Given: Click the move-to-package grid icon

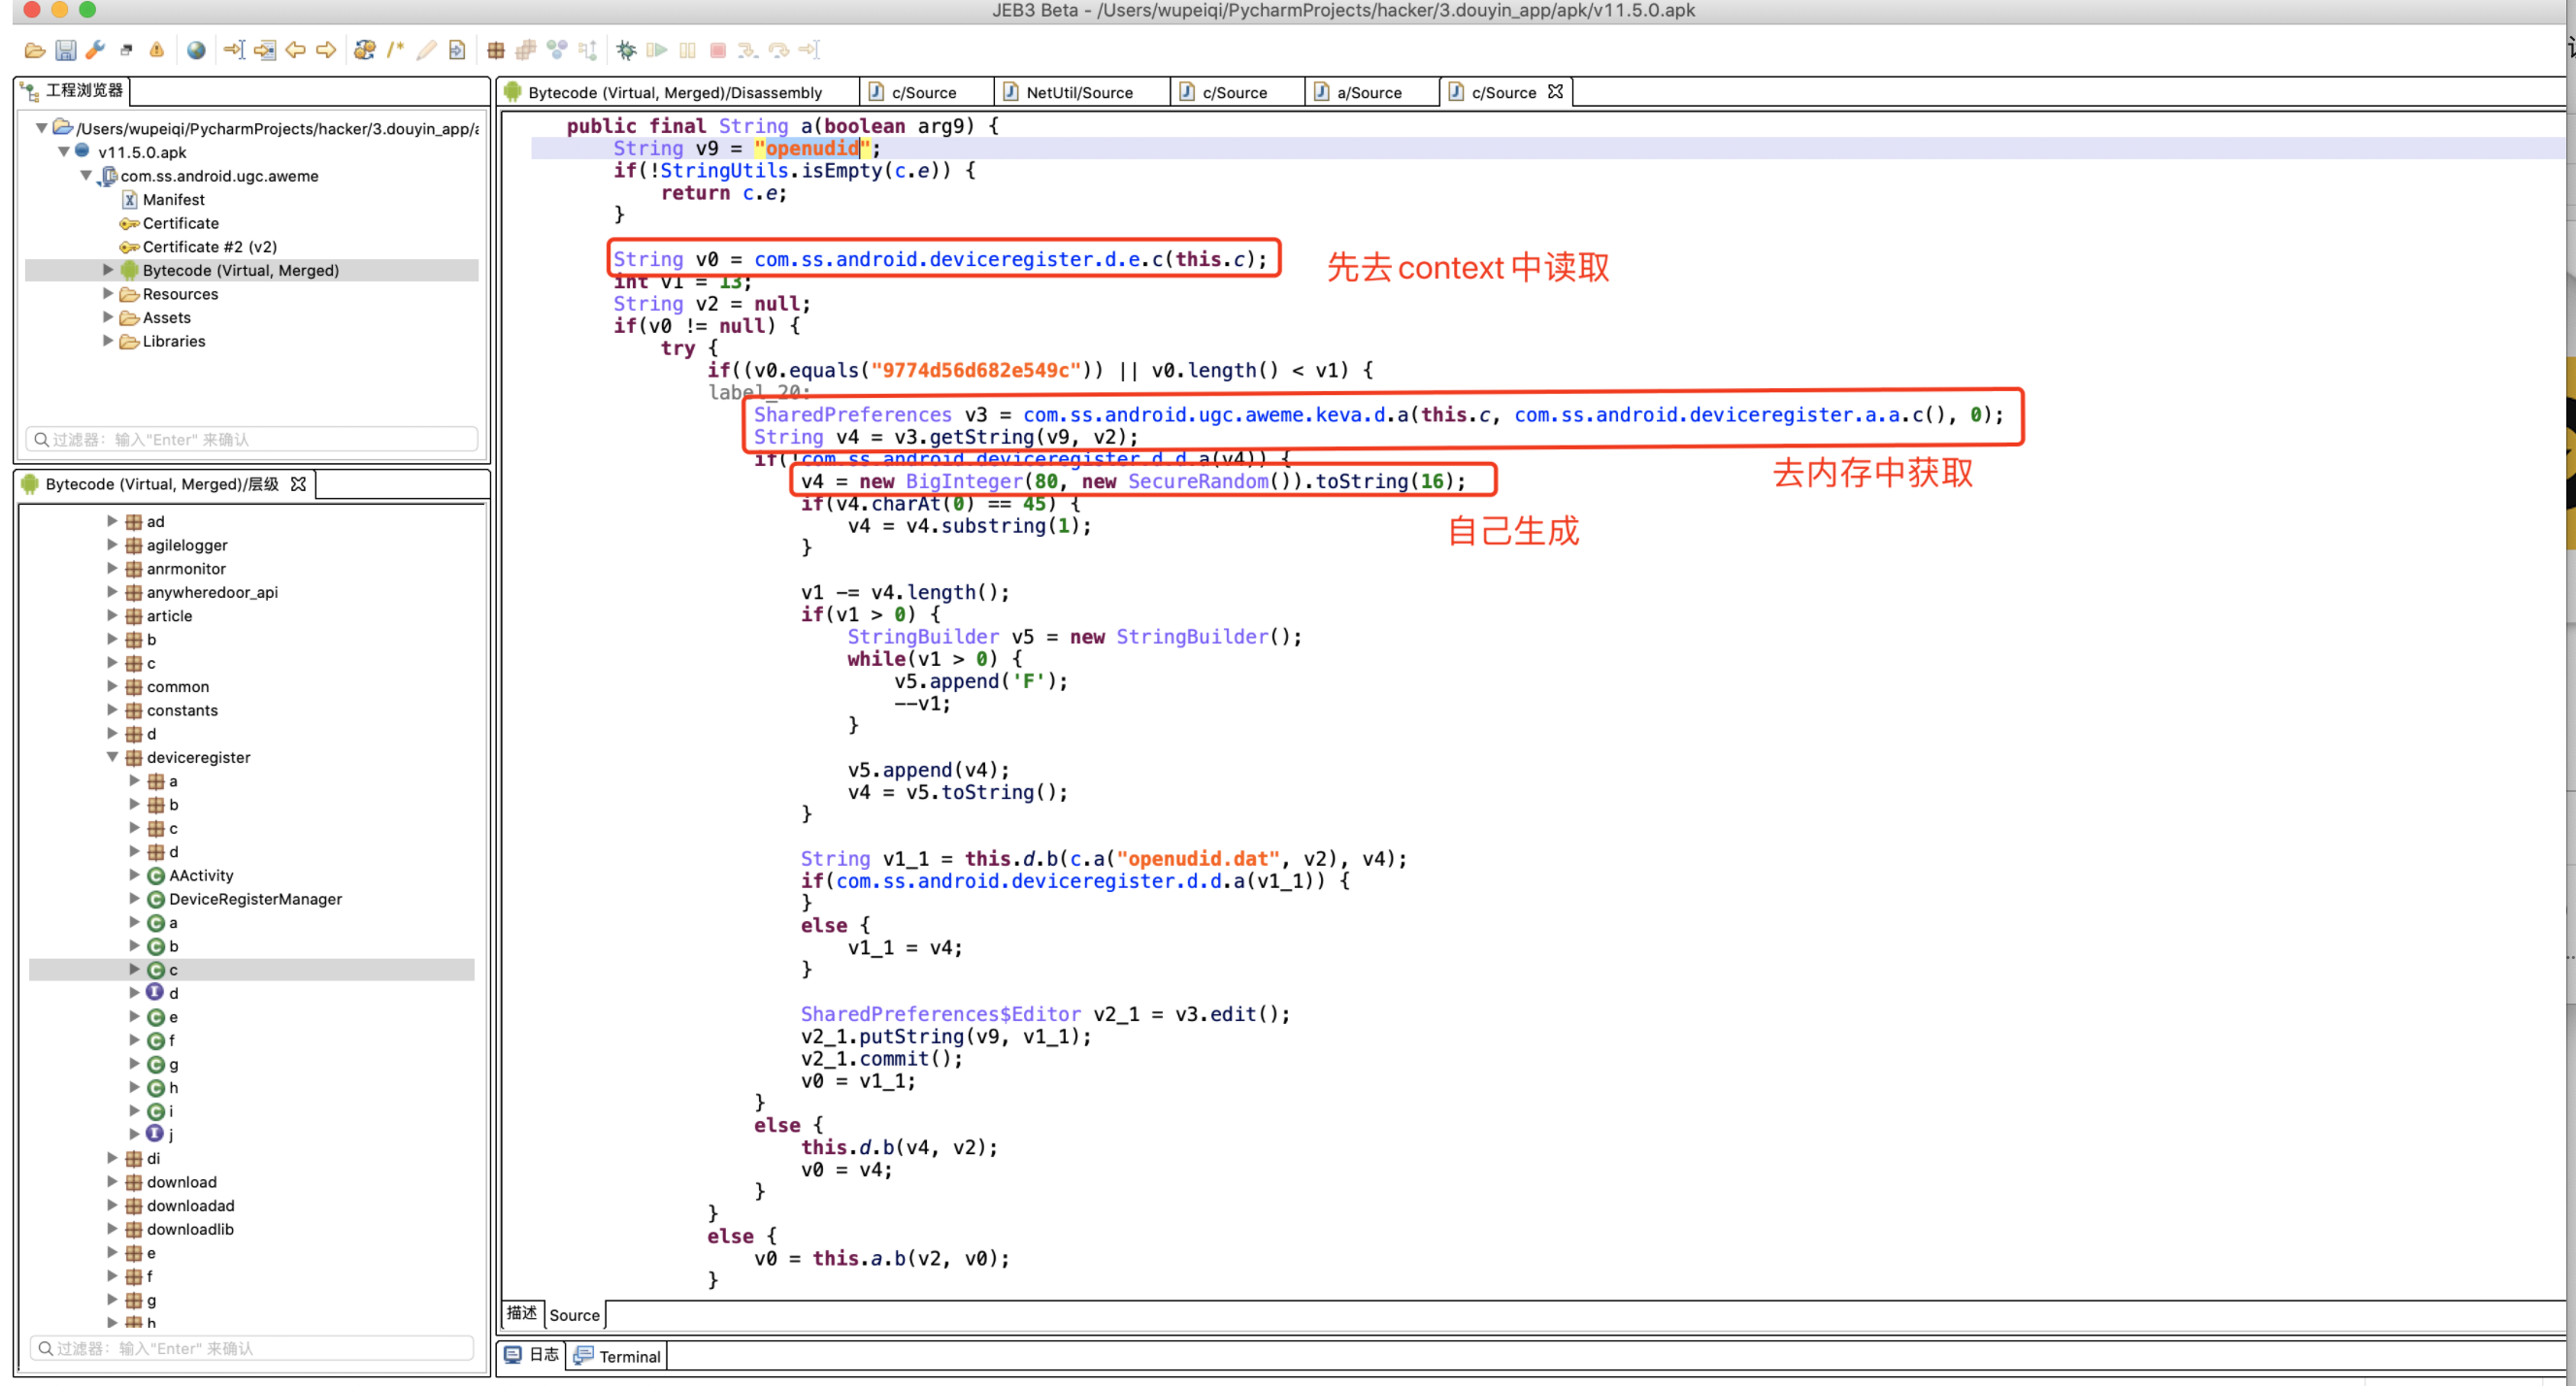Looking at the screenshot, I should [526, 50].
